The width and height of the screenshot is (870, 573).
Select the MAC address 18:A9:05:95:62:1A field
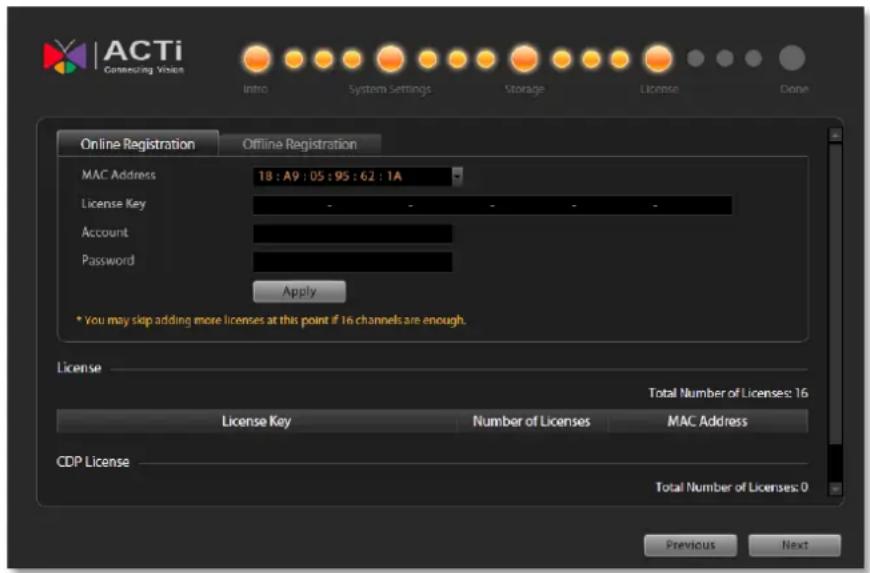(352, 176)
